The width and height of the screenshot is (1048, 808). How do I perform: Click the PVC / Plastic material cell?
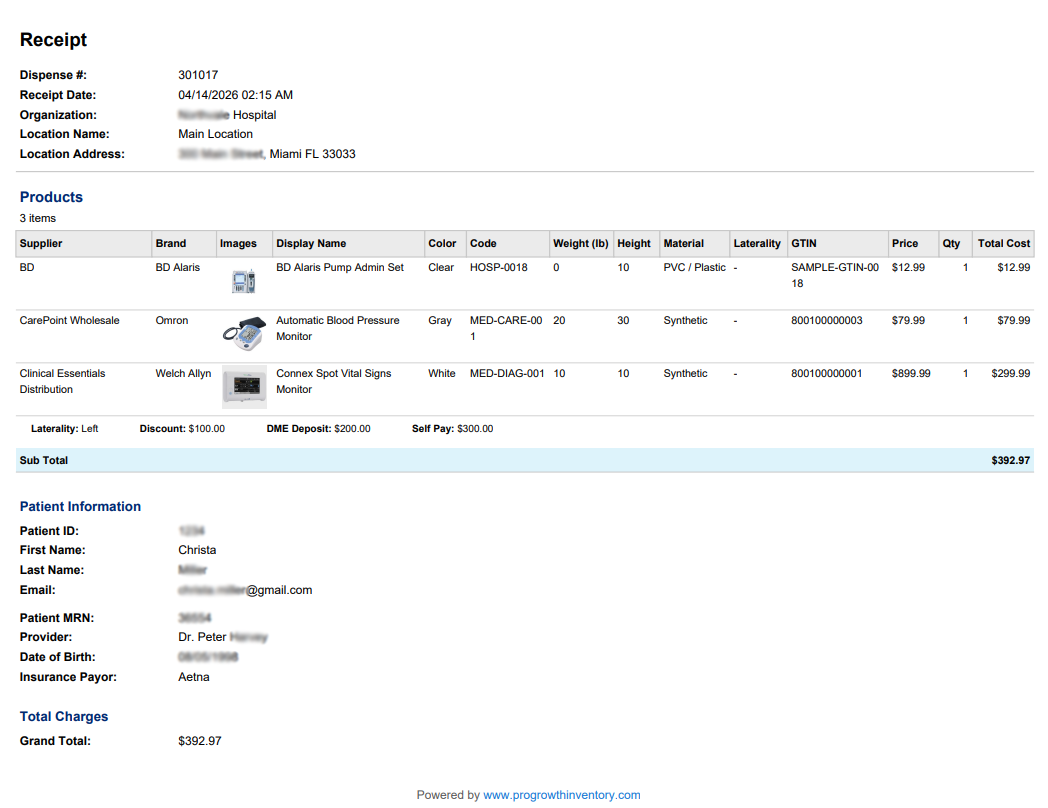(x=694, y=267)
